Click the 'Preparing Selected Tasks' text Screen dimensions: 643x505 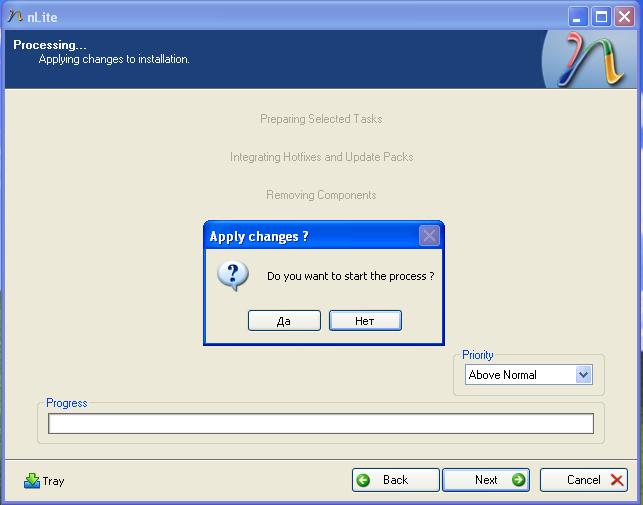pyautogui.click(x=321, y=119)
